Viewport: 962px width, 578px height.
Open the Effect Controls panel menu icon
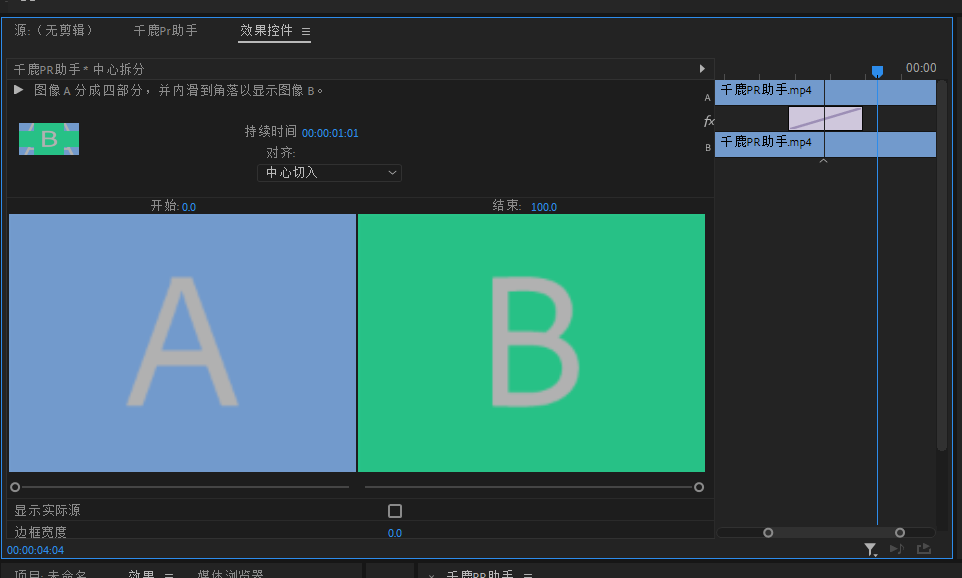click(x=306, y=31)
